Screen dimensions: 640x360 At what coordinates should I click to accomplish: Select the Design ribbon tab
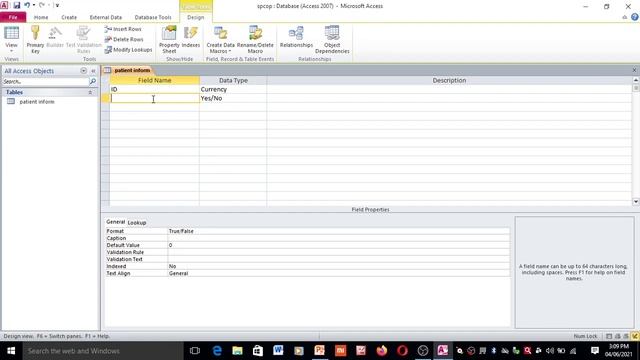point(196,17)
